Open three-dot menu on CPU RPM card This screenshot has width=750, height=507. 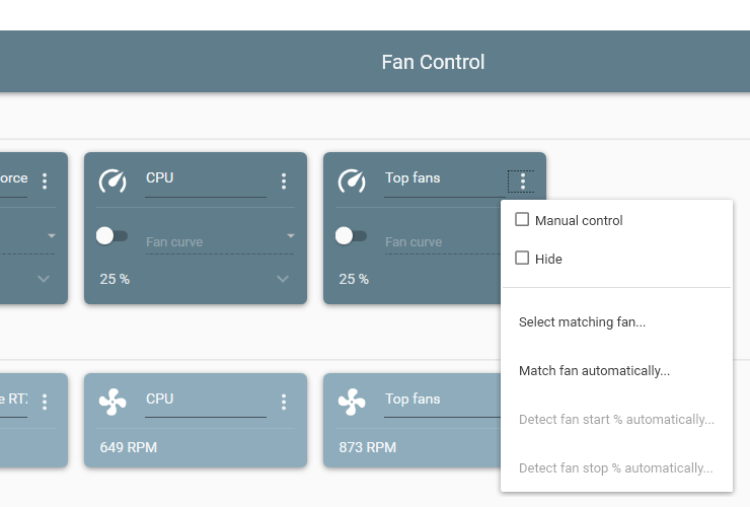(x=284, y=402)
